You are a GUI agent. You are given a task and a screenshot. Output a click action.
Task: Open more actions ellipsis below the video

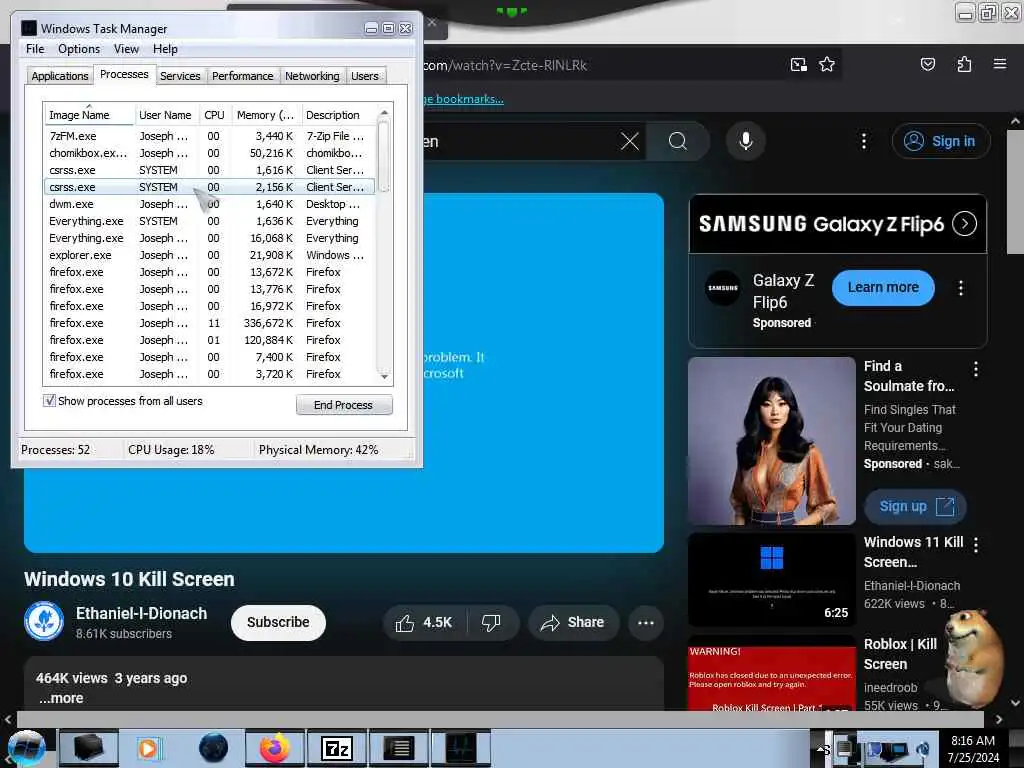[645, 622]
